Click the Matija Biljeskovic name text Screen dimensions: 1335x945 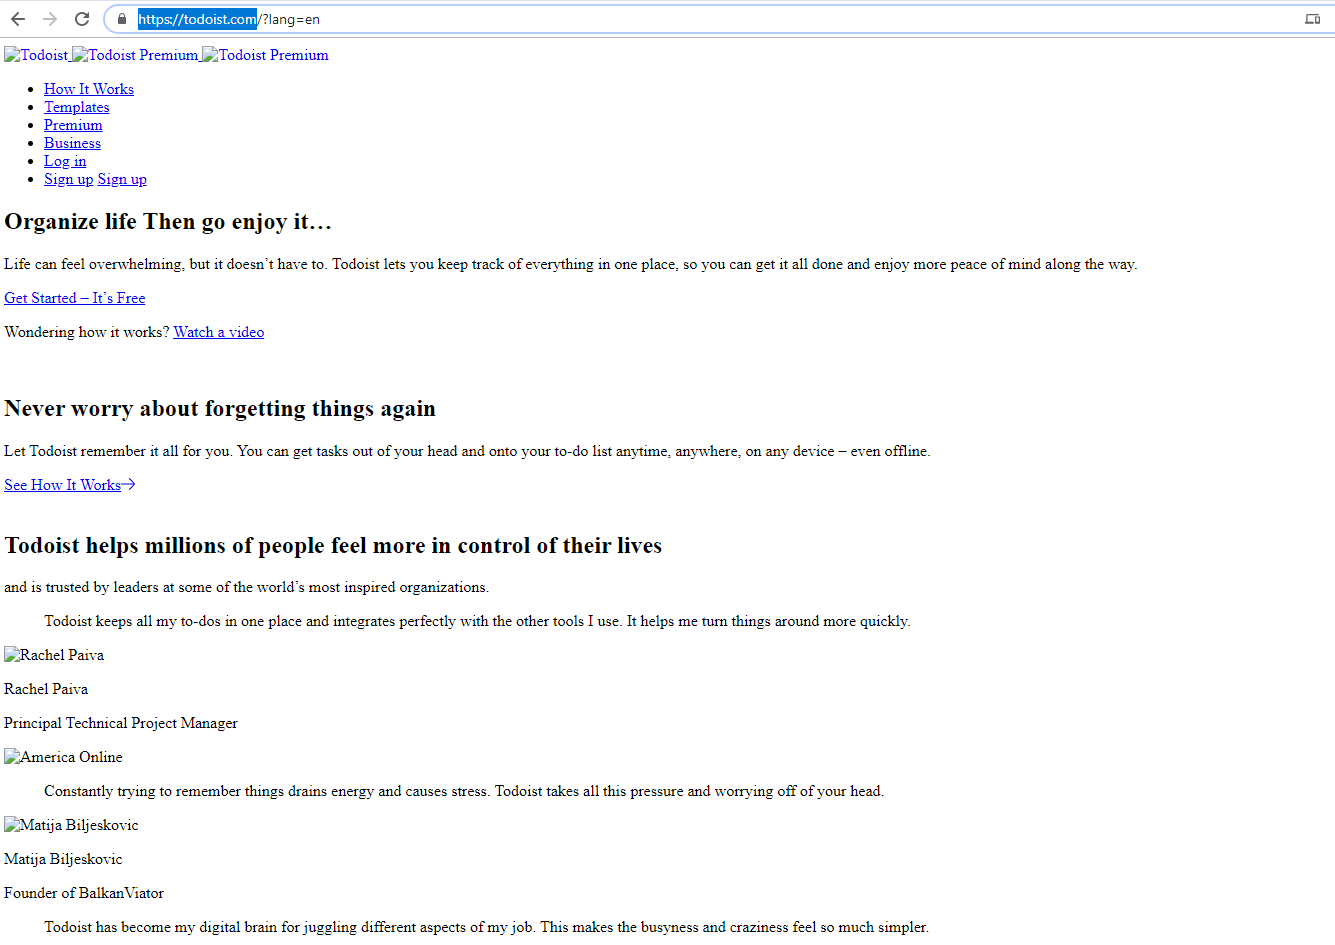pos(63,859)
